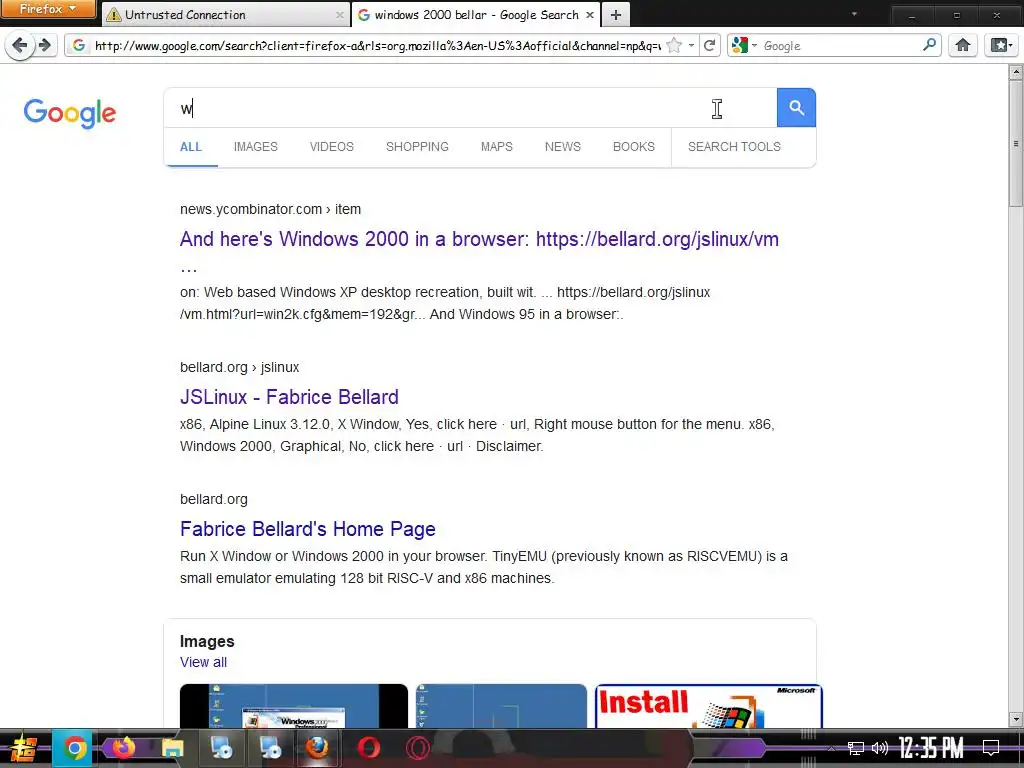Open Fabrice Bellard's Home Page result

tap(308, 529)
